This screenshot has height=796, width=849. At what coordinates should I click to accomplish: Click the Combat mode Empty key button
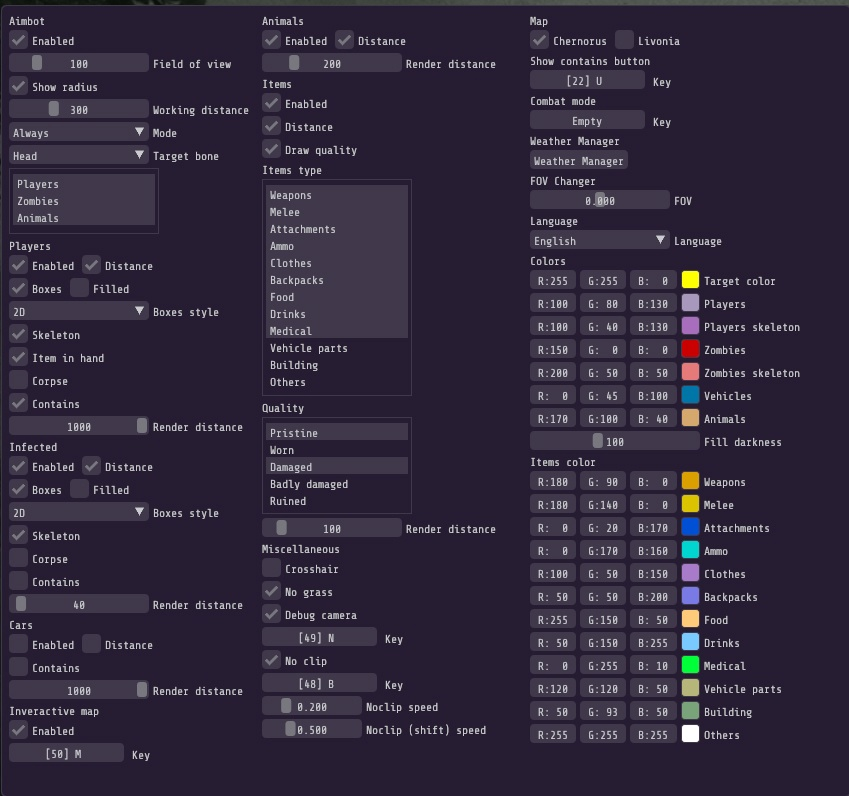click(x=586, y=121)
